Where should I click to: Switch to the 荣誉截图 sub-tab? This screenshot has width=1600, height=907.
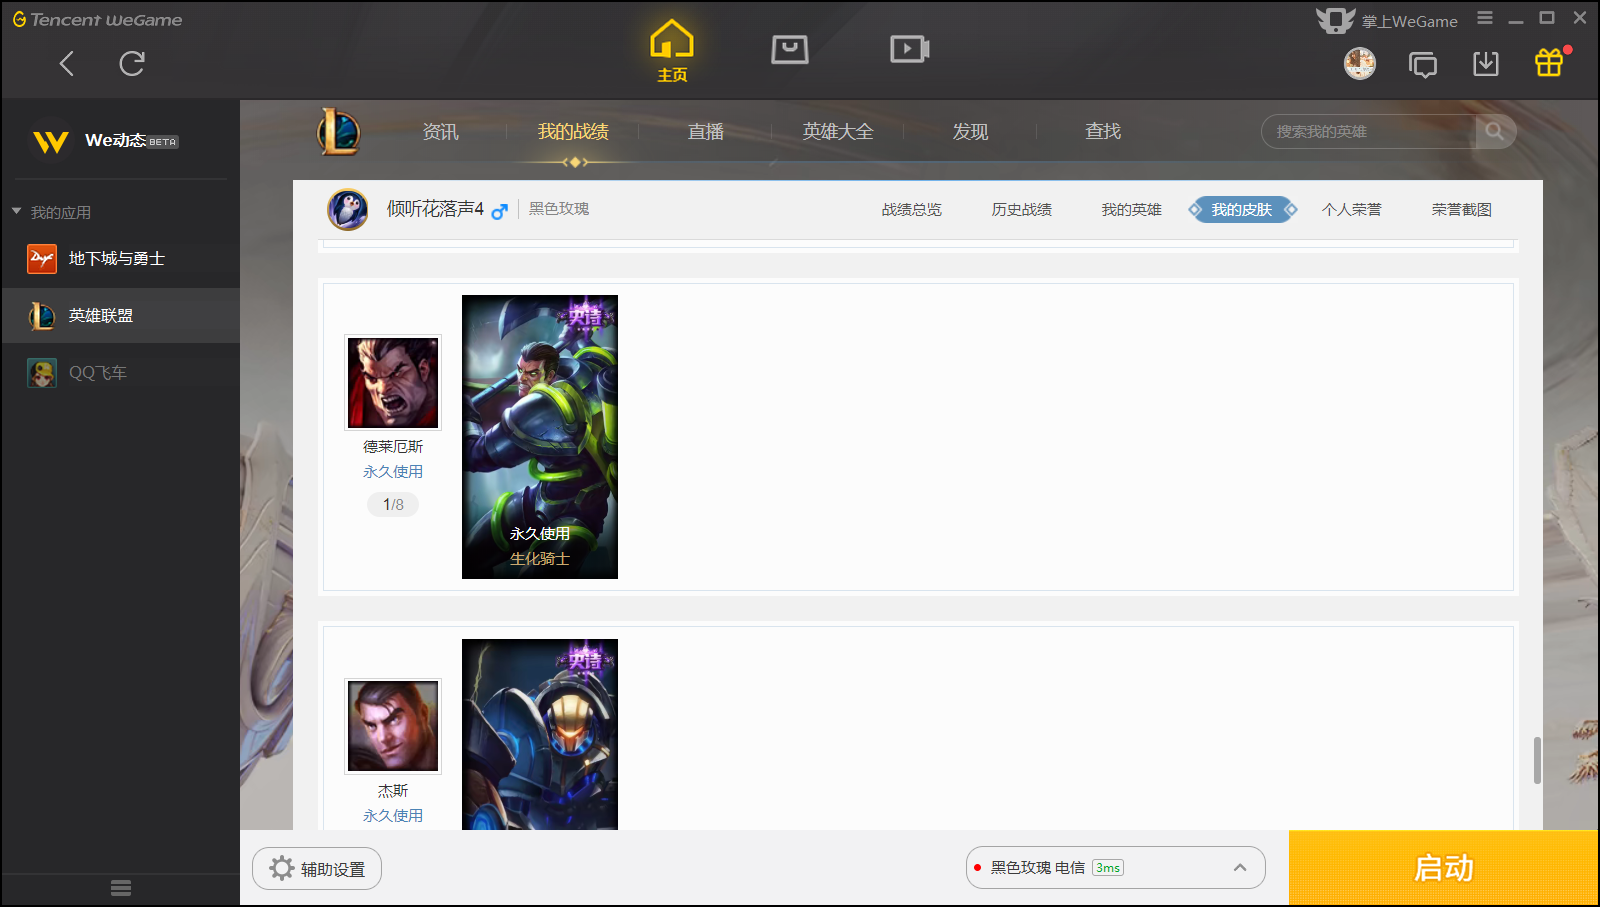1462,210
